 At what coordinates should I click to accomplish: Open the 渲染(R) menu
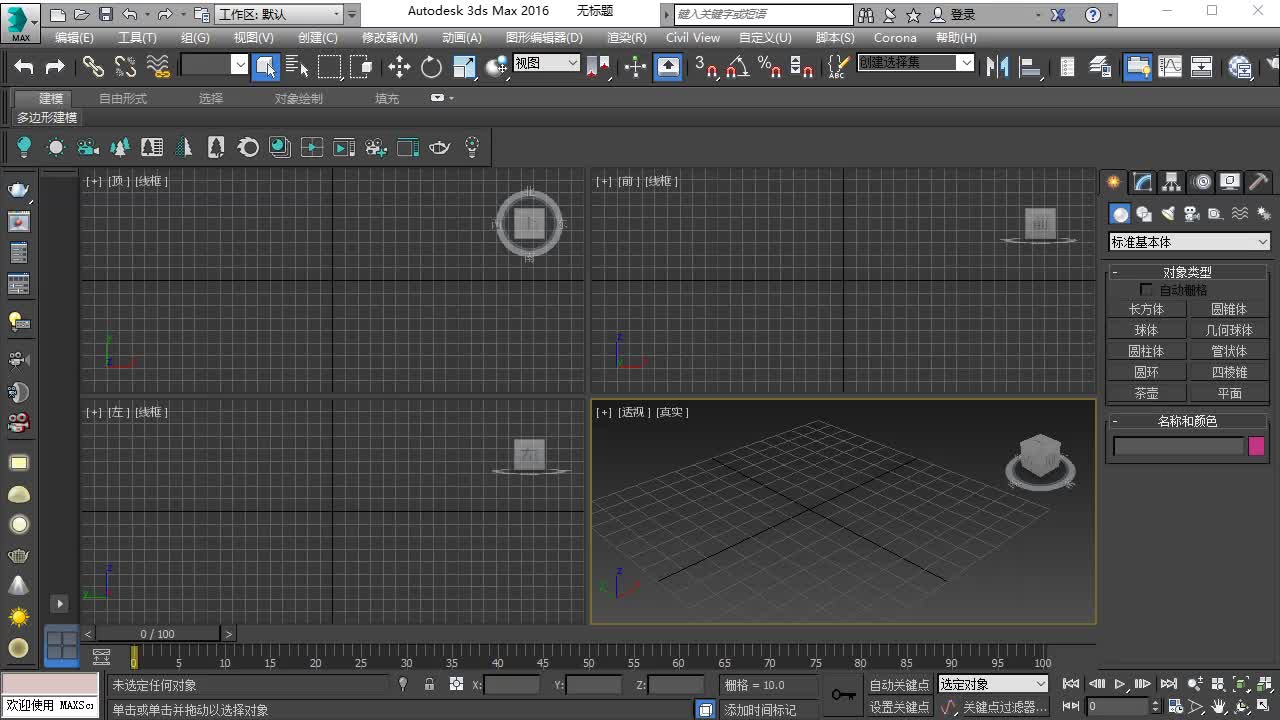(626, 38)
